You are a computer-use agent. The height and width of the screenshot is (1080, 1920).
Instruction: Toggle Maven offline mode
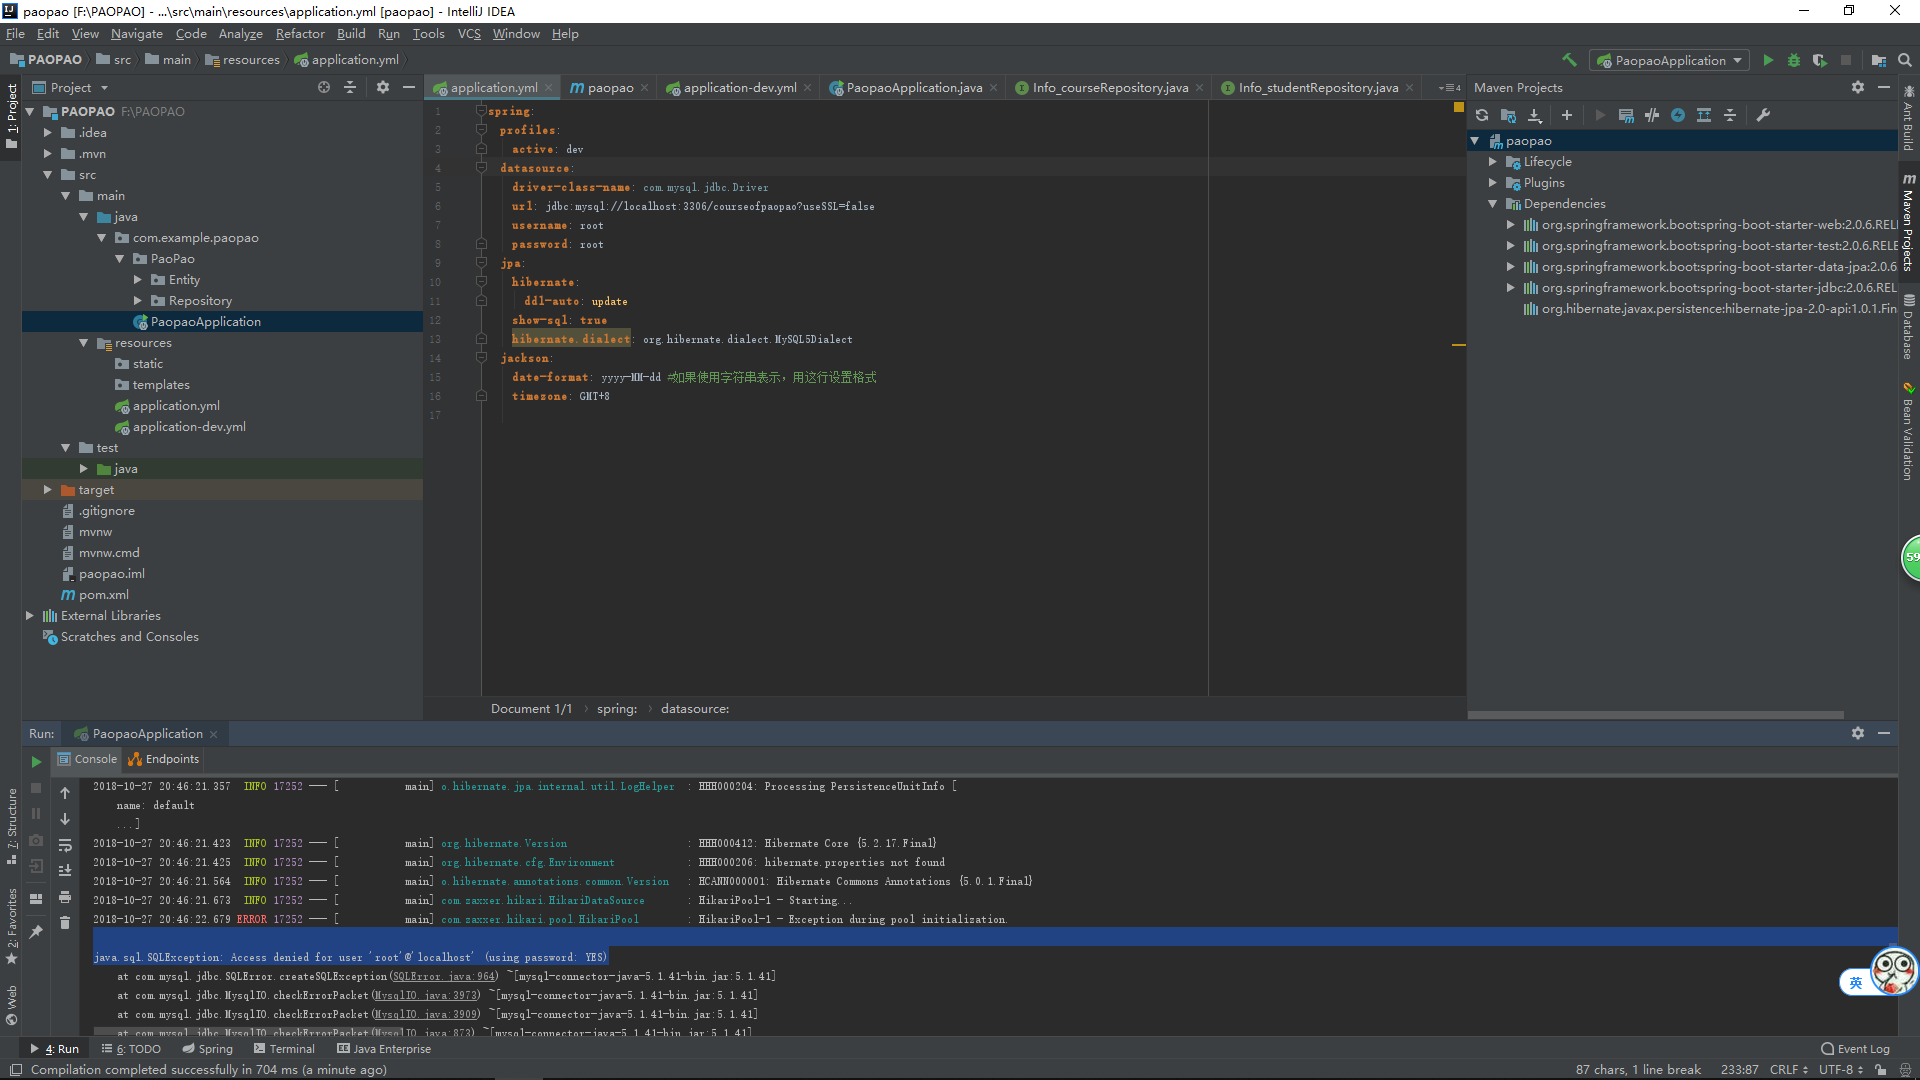[x=1652, y=115]
